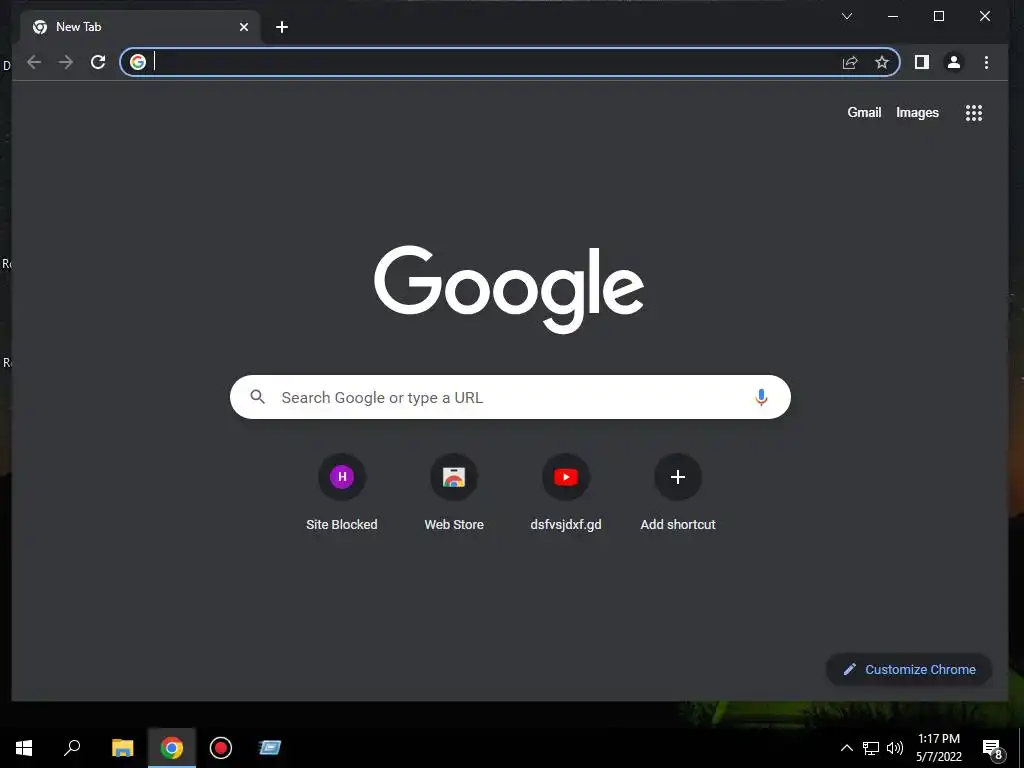1024x768 pixels.
Task: Click the magnifier icon in search box
Action: 257,396
